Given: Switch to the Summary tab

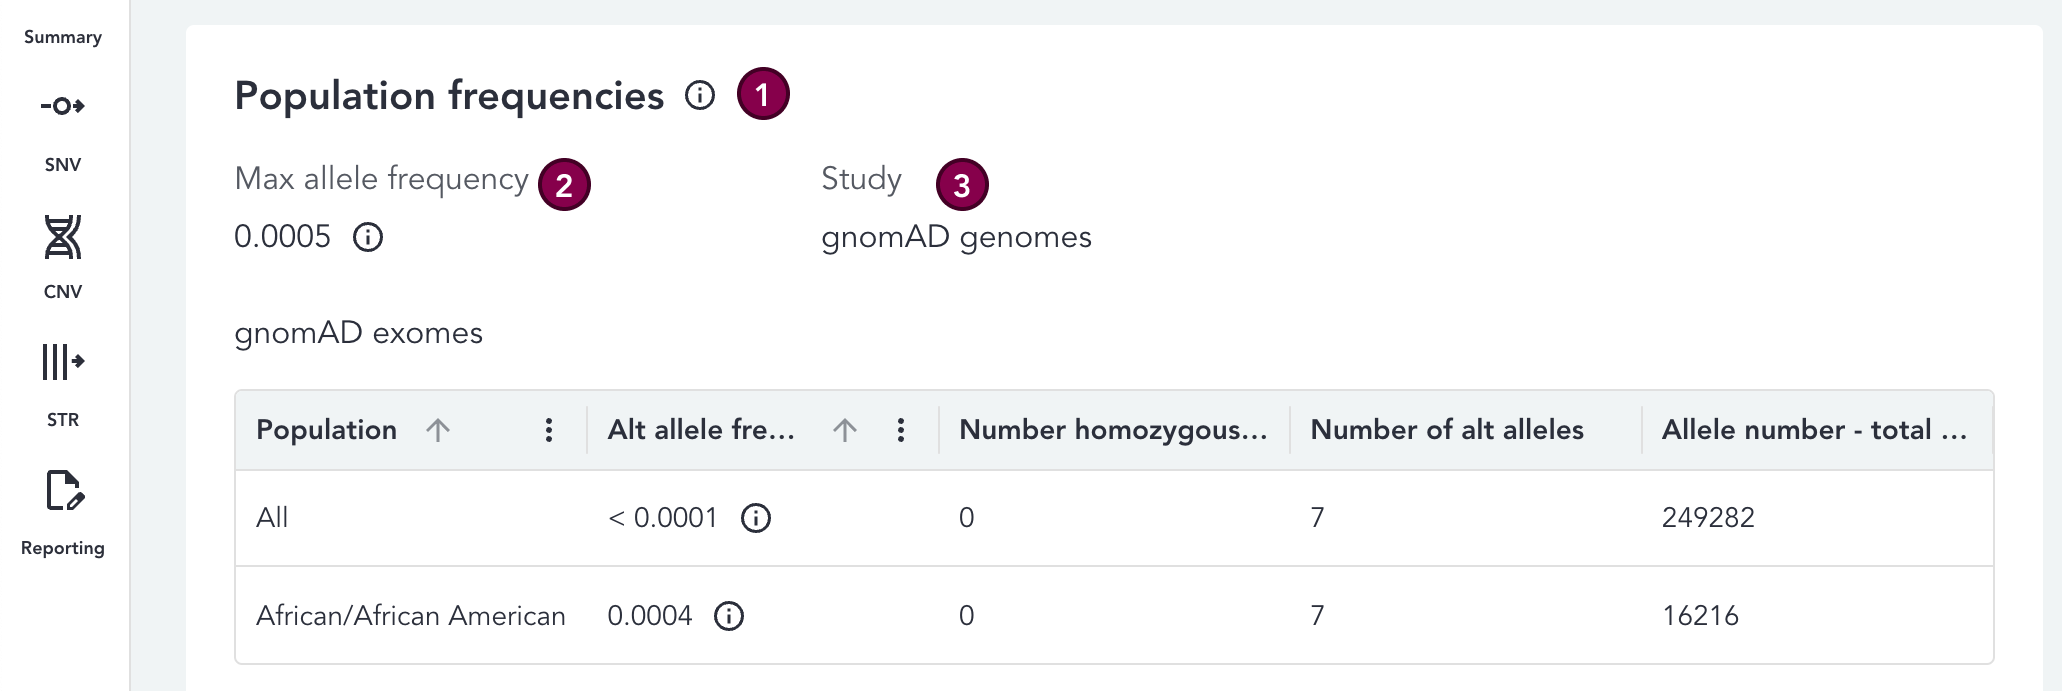Looking at the screenshot, I should [x=62, y=37].
